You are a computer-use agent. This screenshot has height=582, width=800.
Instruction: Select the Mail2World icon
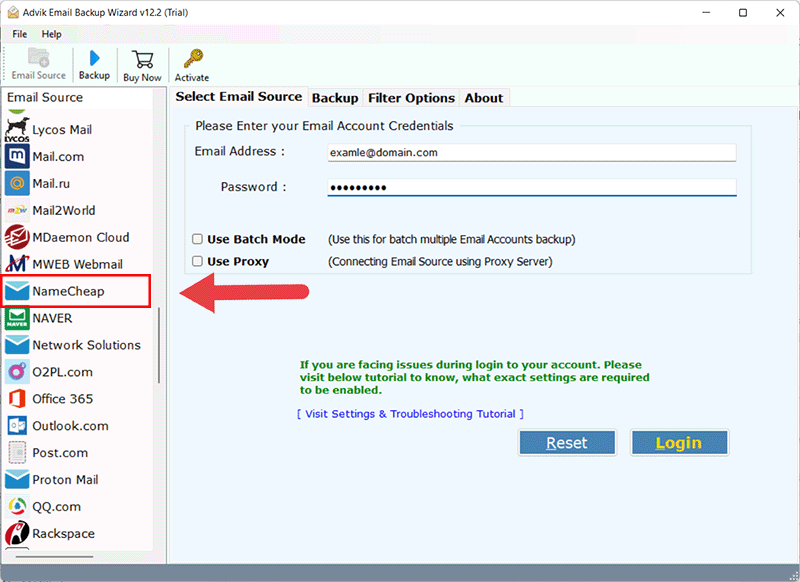tap(17, 210)
